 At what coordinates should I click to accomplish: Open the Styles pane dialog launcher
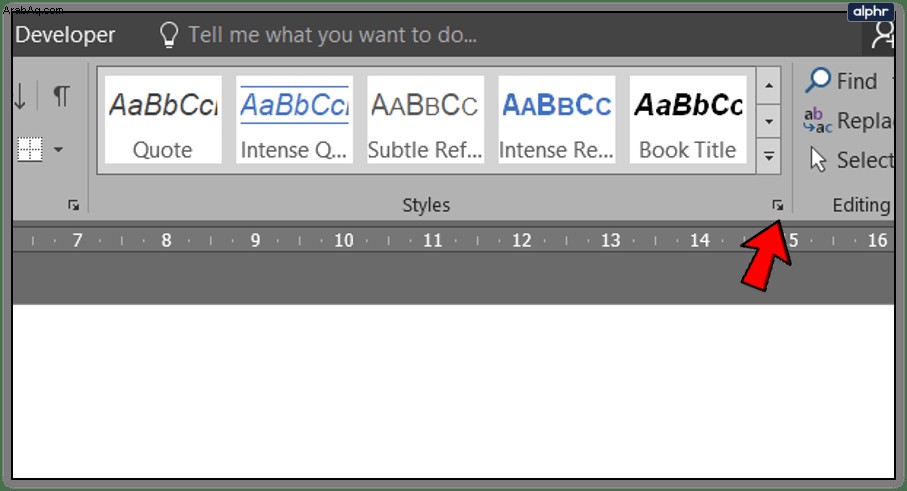tap(777, 205)
